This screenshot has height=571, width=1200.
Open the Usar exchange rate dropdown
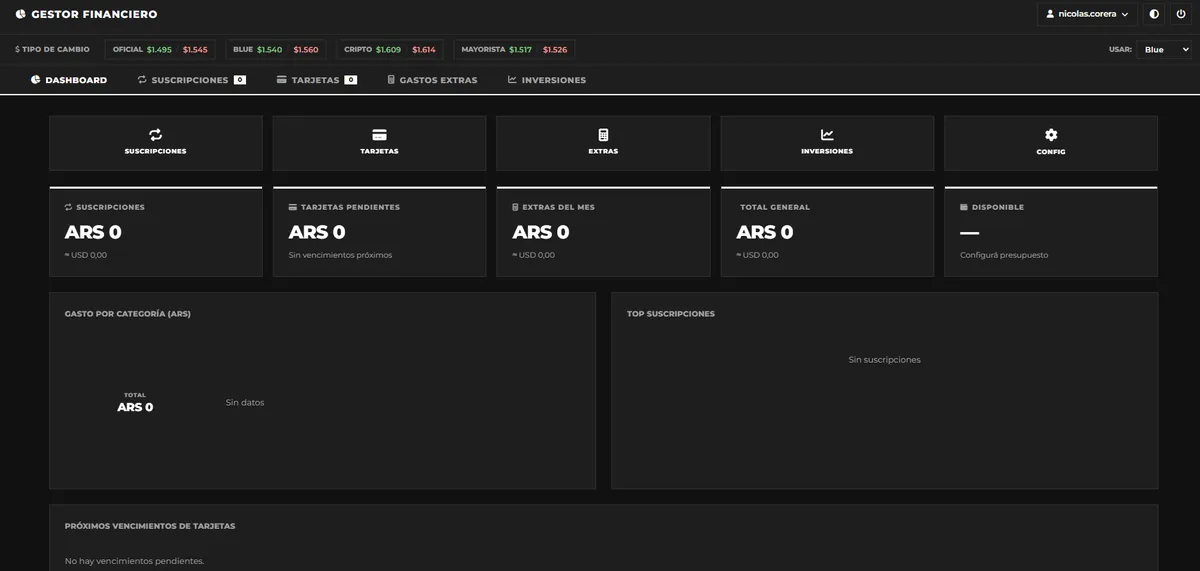pyautogui.click(x=1164, y=49)
